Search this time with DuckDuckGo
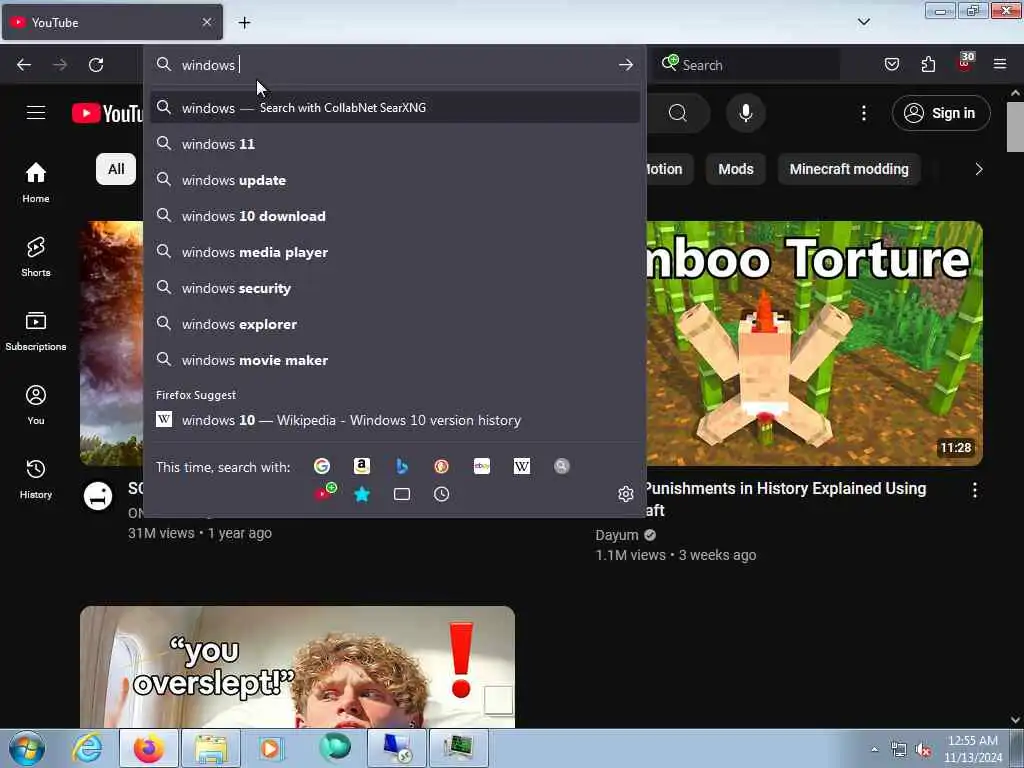Screen dimensions: 1024x768 click(441, 466)
